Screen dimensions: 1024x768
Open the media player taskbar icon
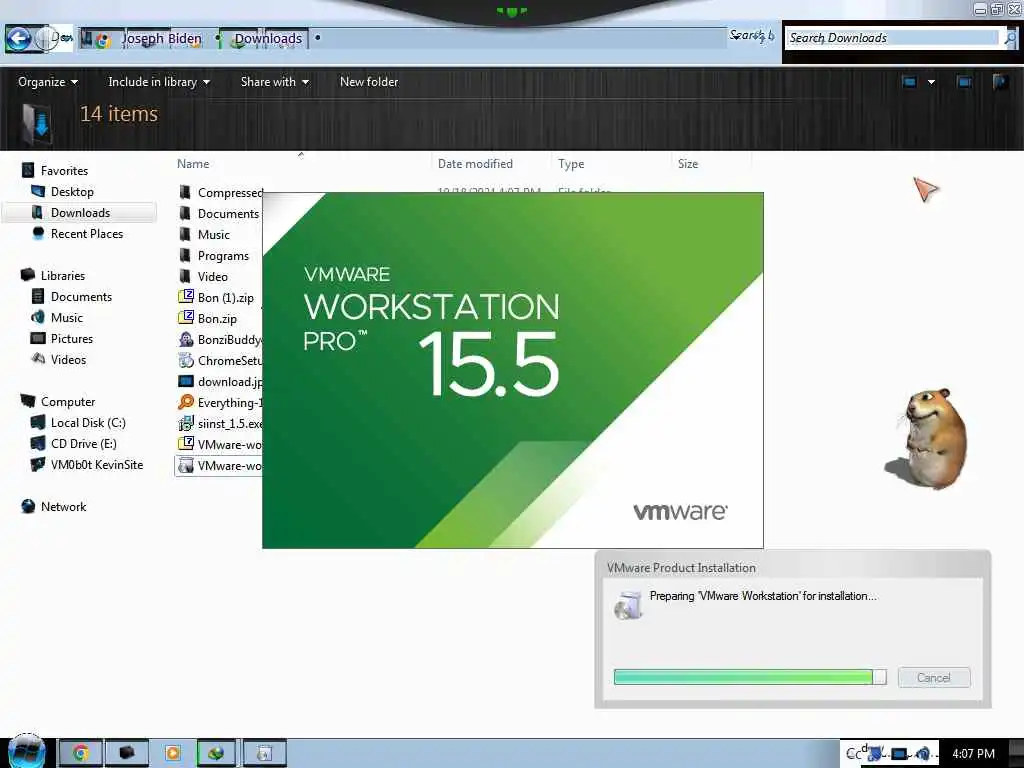click(172, 753)
